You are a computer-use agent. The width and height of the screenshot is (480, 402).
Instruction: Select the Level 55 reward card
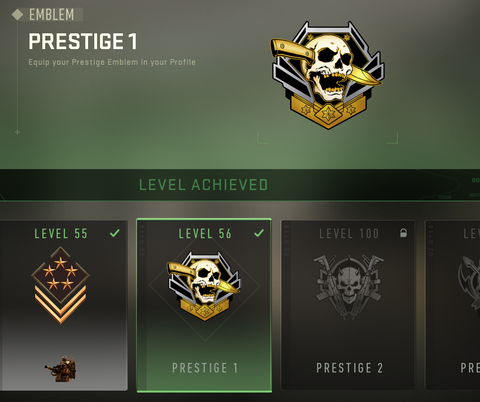(63, 305)
